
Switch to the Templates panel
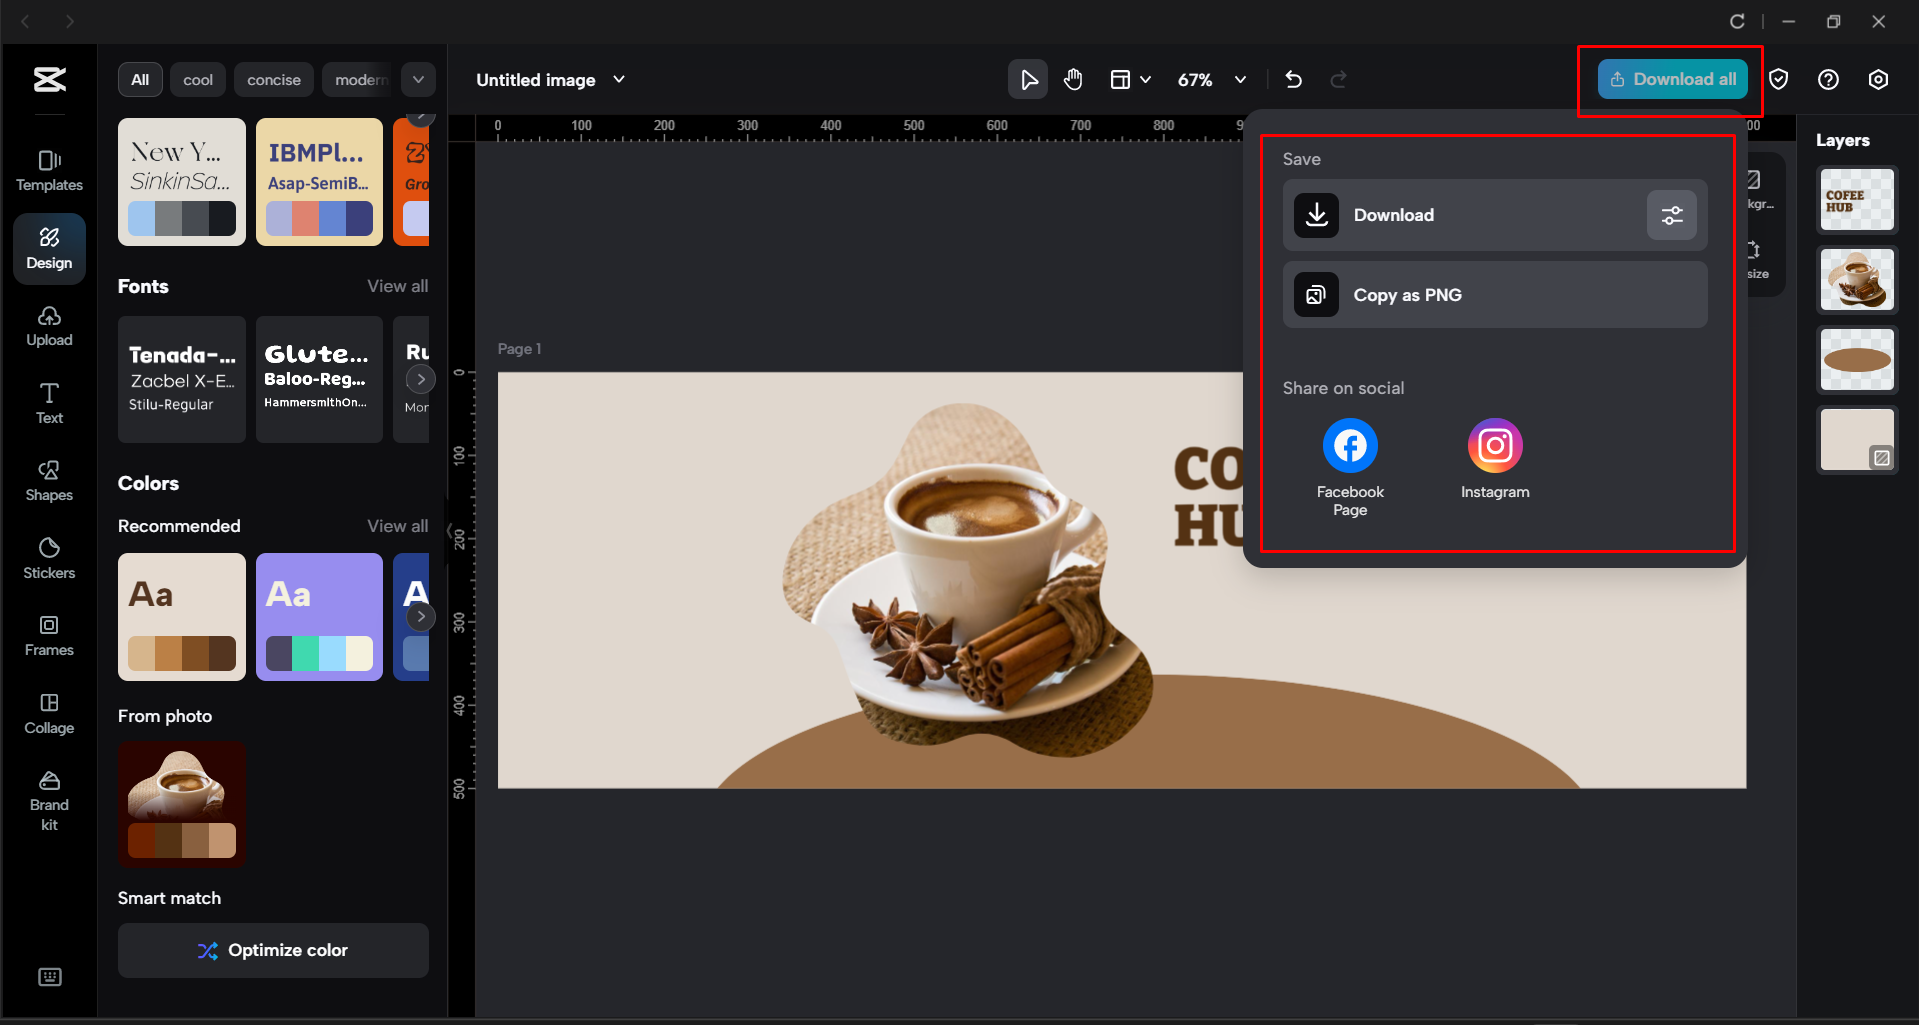[x=48, y=170]
